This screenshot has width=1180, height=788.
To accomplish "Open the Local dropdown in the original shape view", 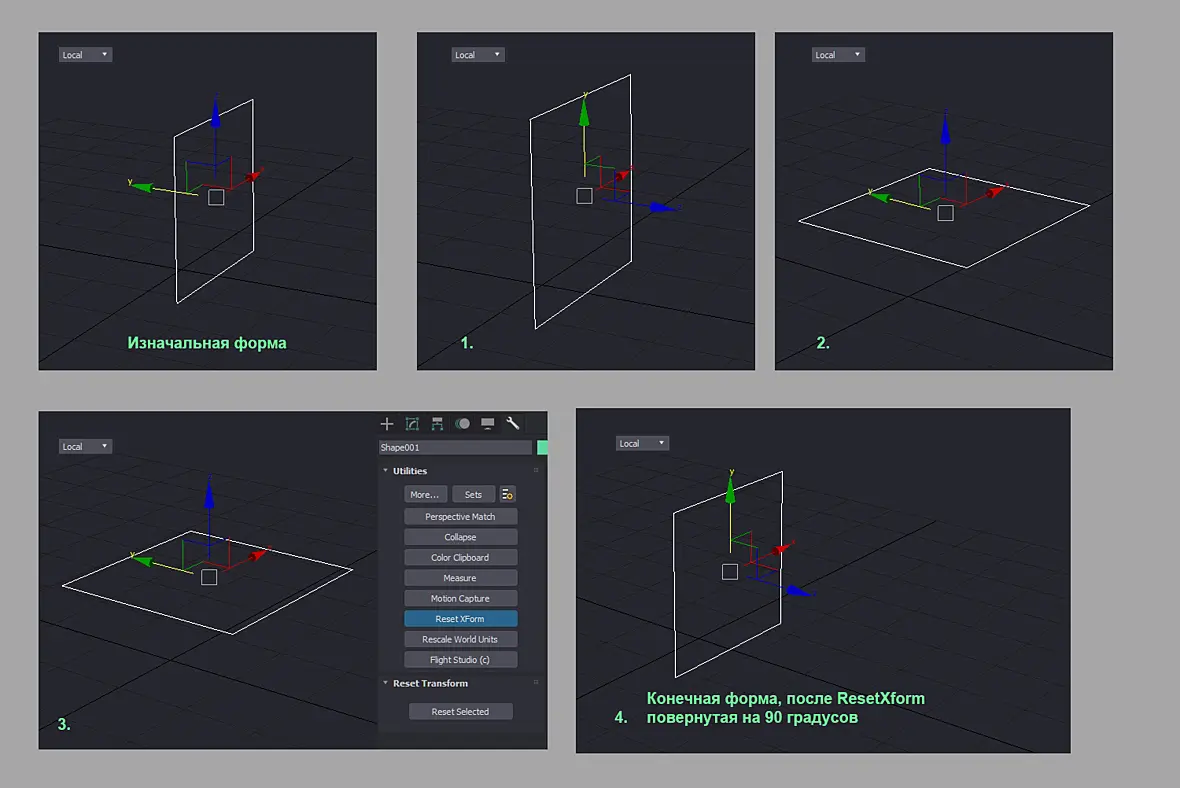I will coord(85,54).
